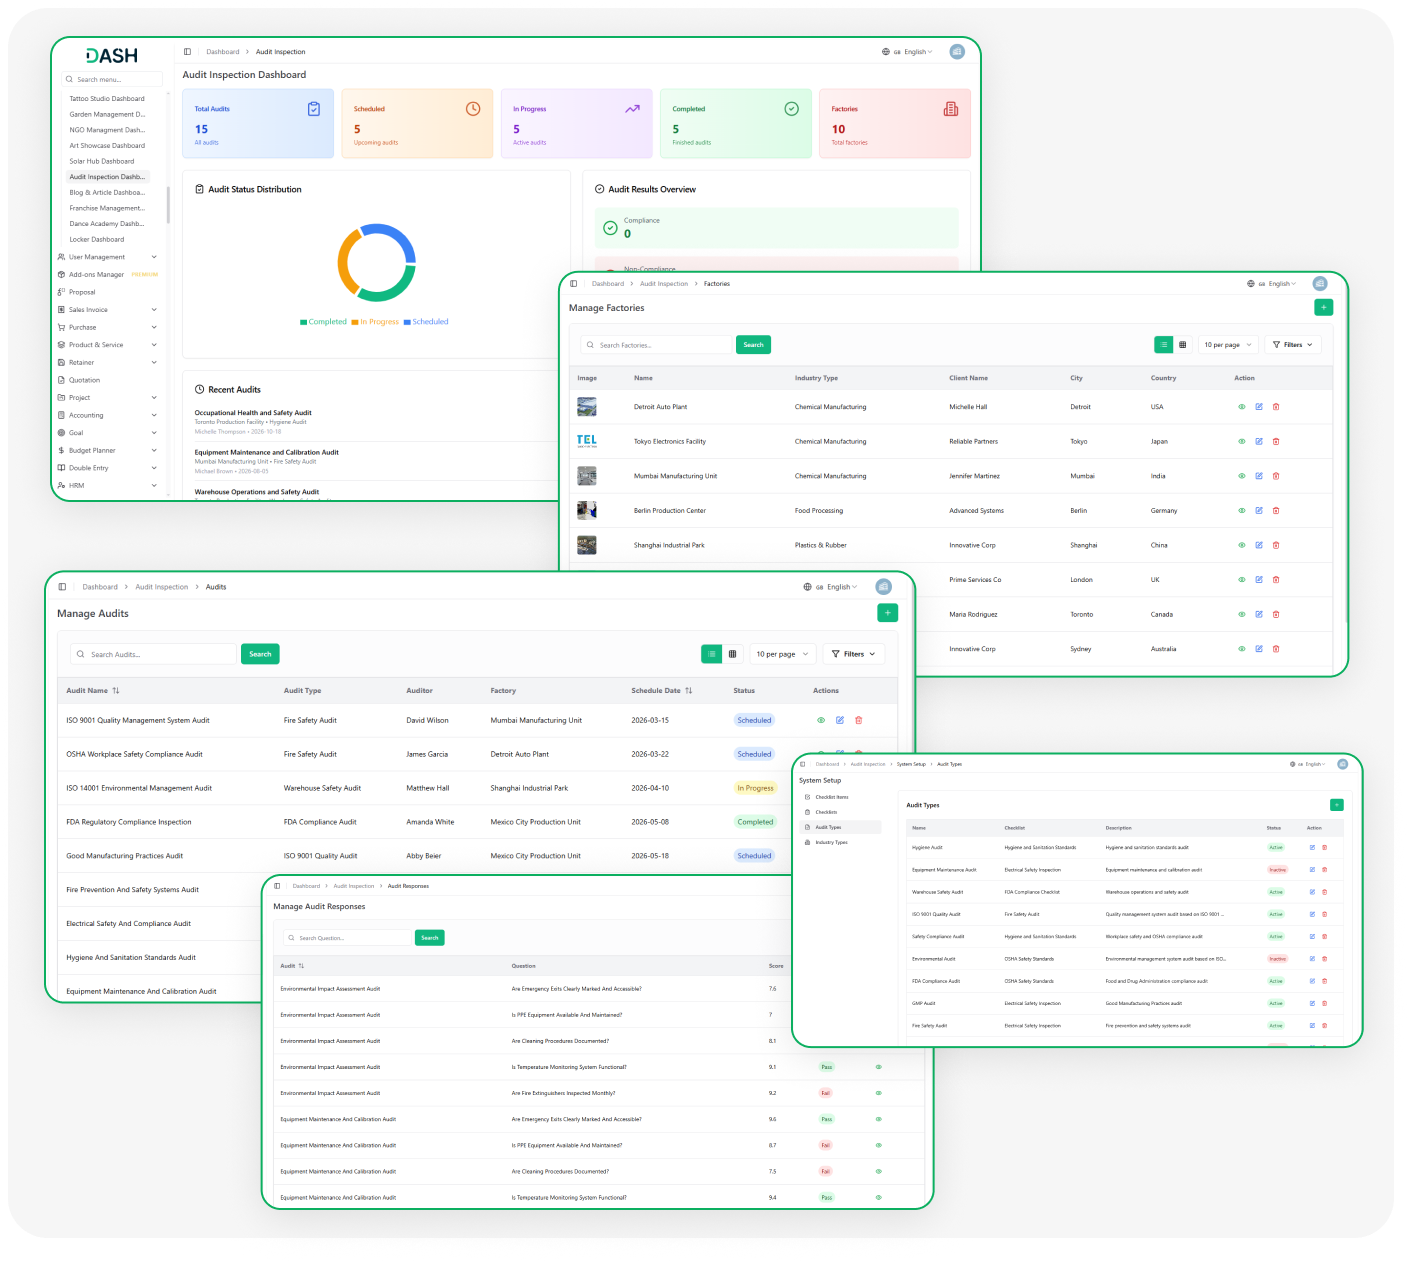Click Scheduled audits card clock icon
The width and height of the screenshot is (1408, 1262).
point(473,109)
